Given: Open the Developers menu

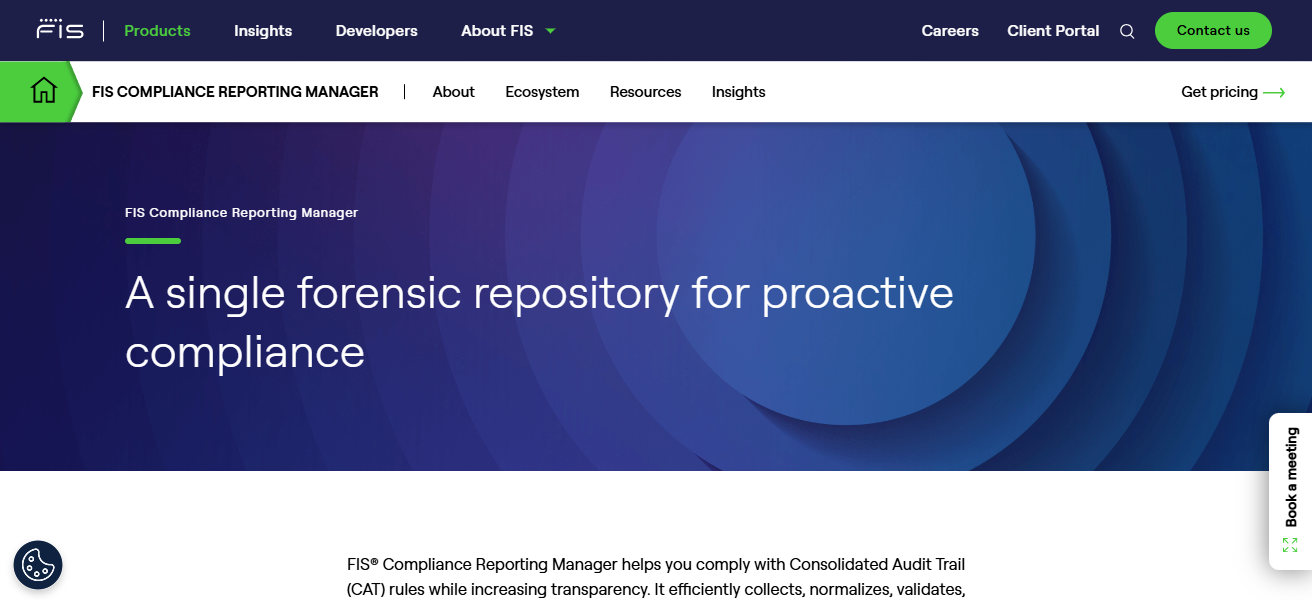Looking at the screenshot, I should pos(376,31).
